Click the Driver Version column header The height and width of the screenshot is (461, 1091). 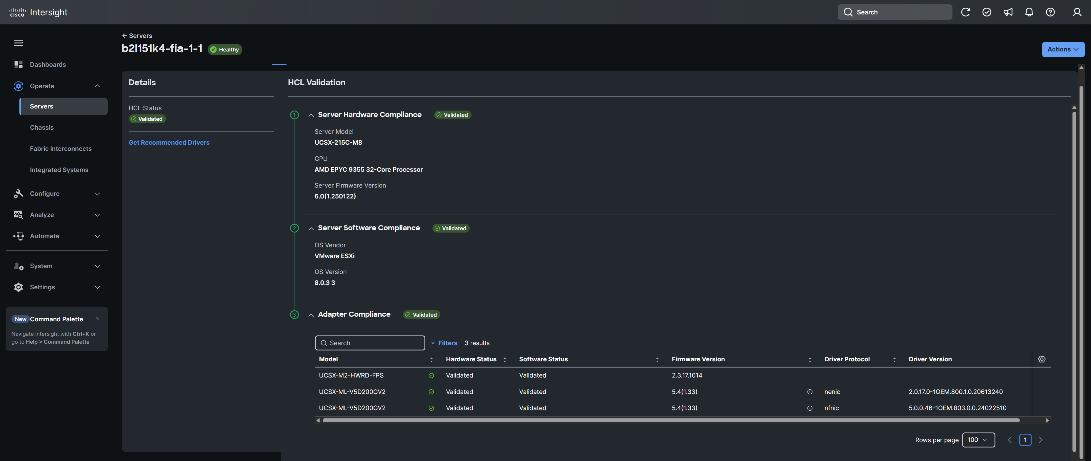(930, 359)
